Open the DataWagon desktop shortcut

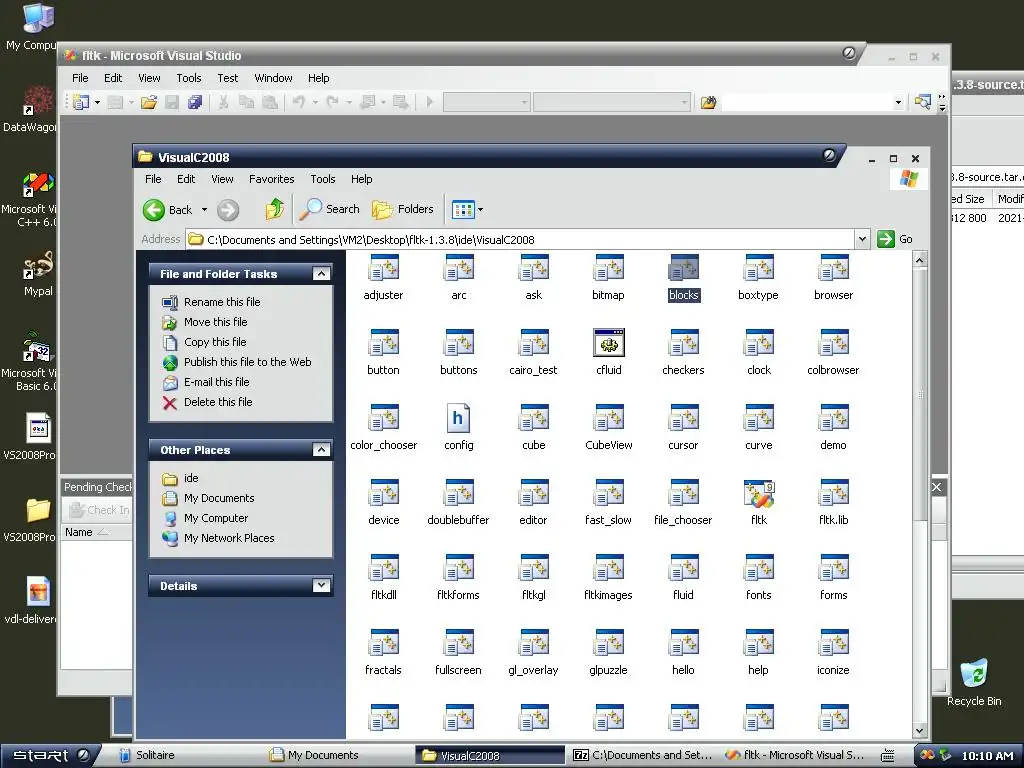[x=31, y=108]
